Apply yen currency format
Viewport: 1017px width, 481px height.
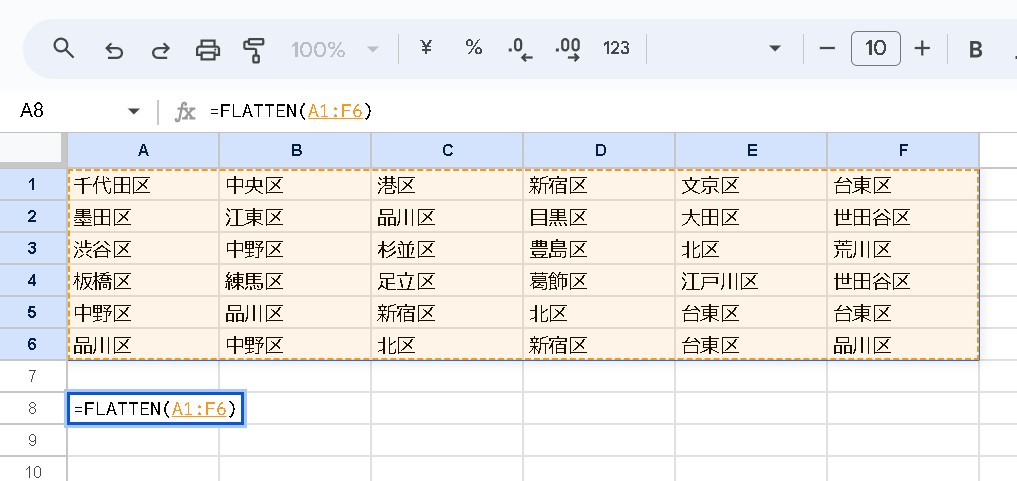(x=426, y=48)
